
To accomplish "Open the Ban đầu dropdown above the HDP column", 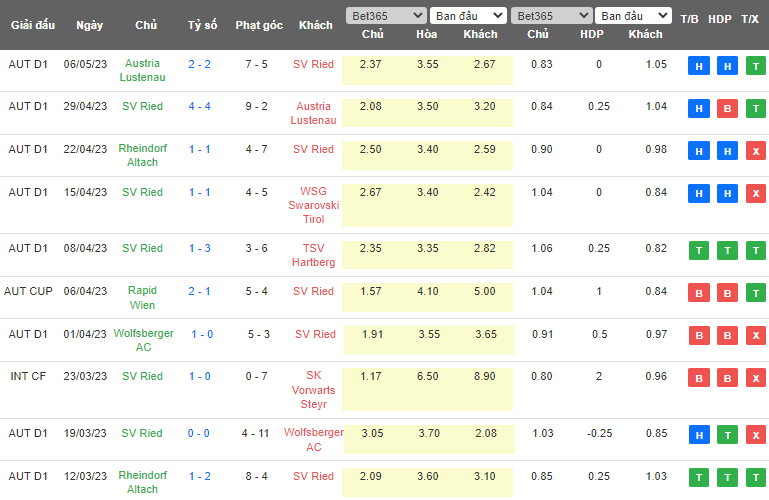I will point(633,16).
